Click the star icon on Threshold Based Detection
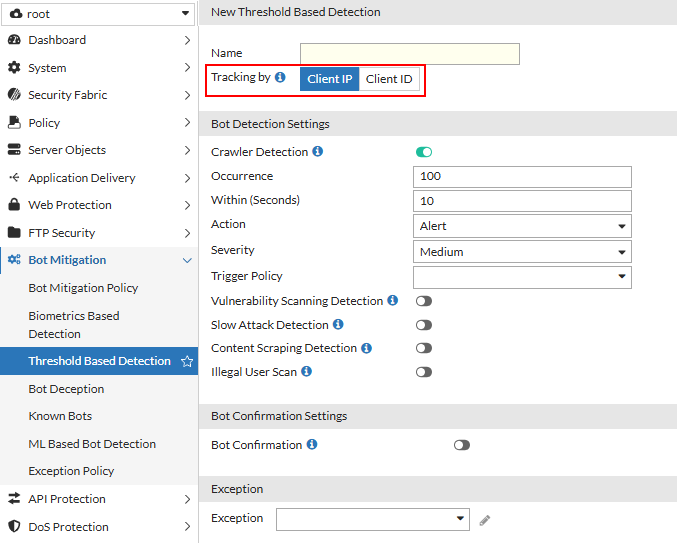Viewport: 677px width, 543px height. coord(186,361)
